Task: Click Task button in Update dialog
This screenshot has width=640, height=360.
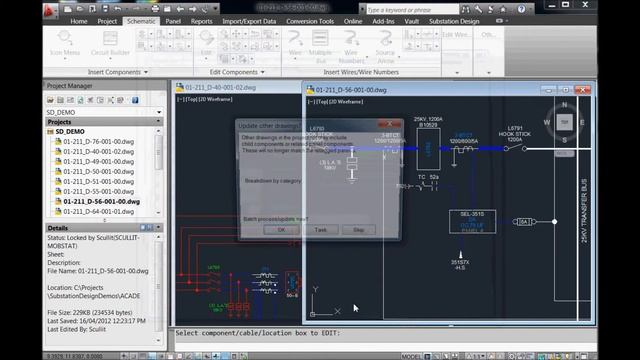Action: tap(320, 230)
